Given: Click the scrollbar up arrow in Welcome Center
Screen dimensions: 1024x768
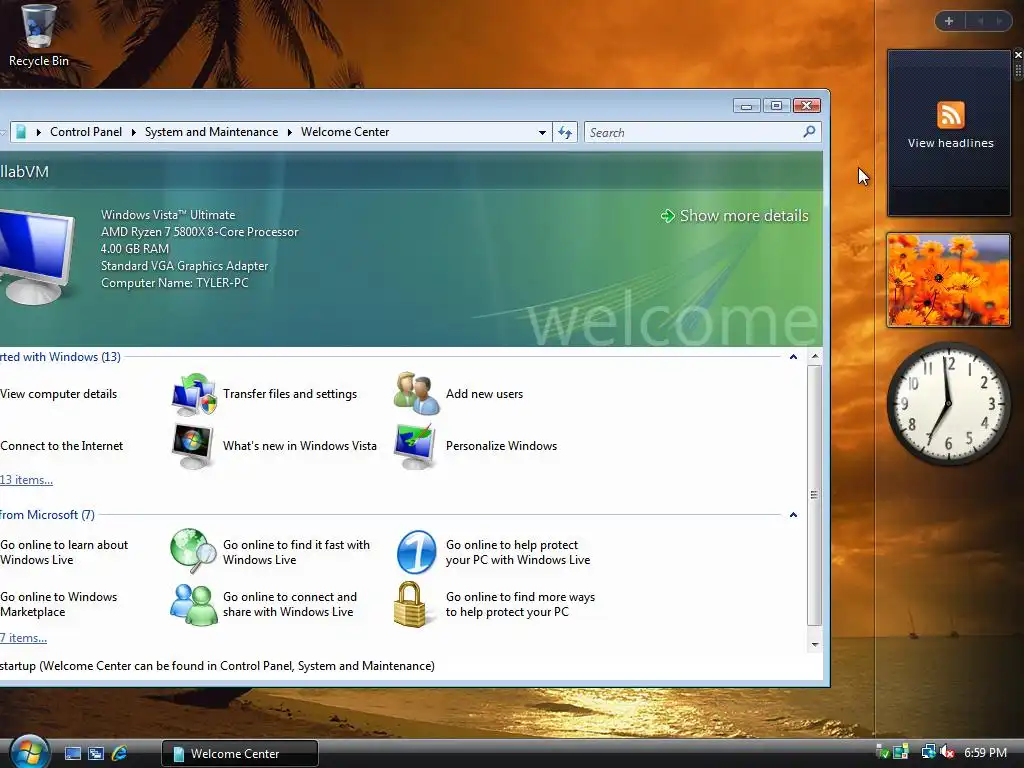Looking at the screenshot, I should click(x=814, y=357).
